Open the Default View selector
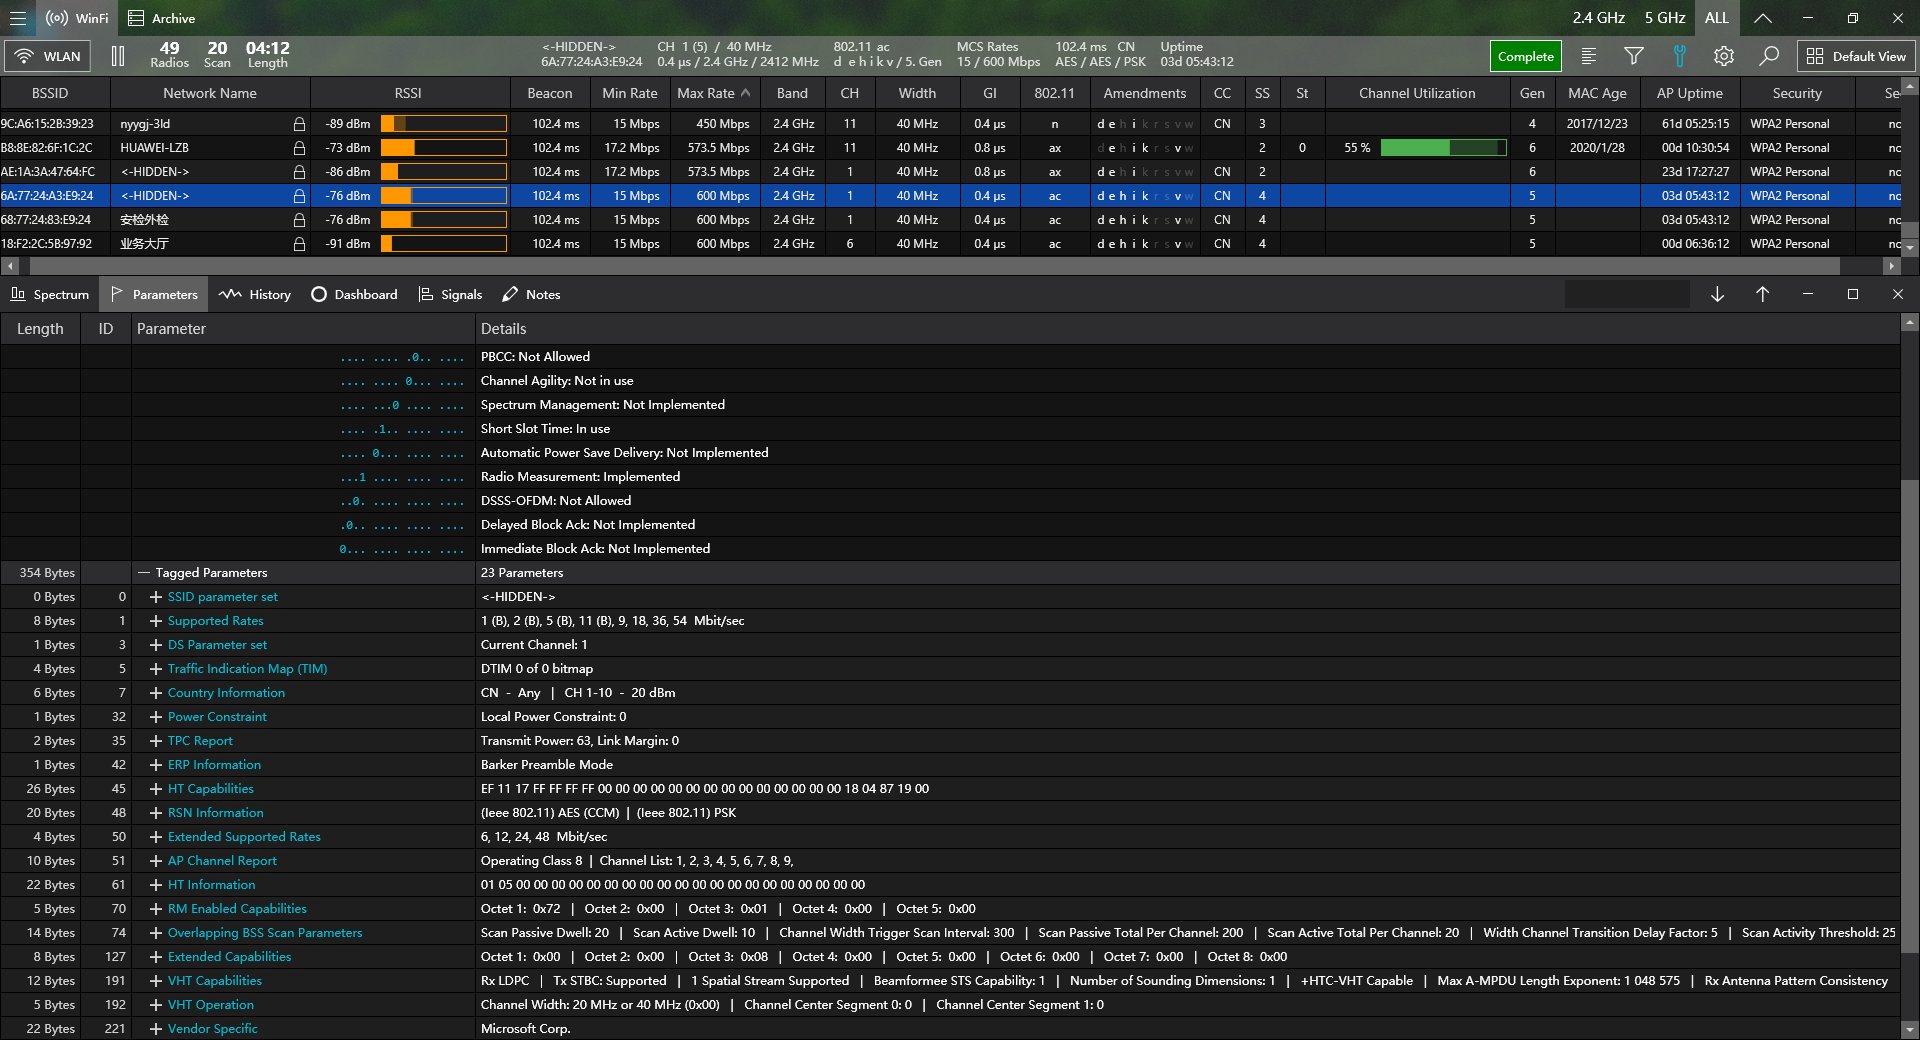The image size is (1920, 1040). coord(1856,56)
